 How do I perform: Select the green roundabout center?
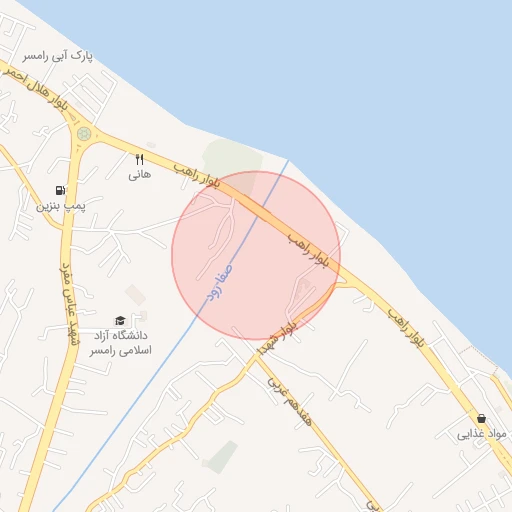[84, 134]
